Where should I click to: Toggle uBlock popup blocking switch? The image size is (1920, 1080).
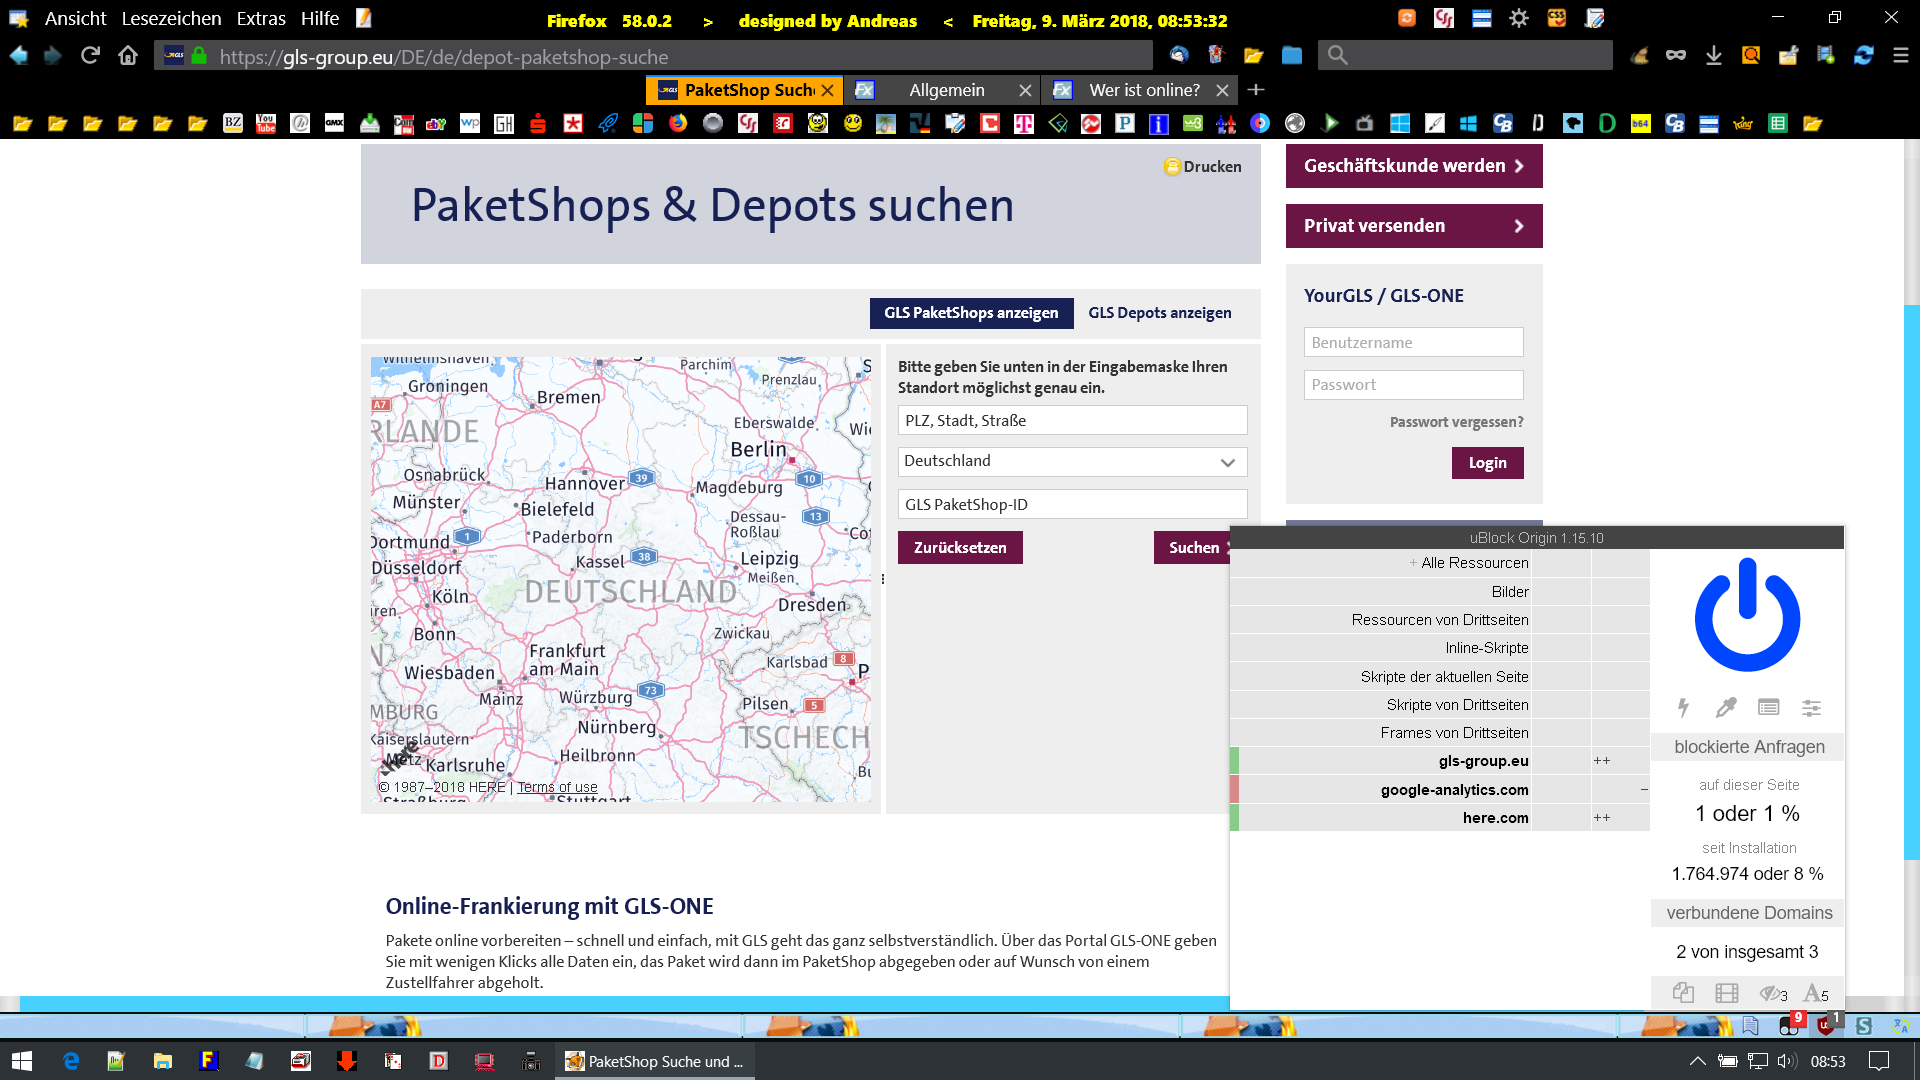1683,993
